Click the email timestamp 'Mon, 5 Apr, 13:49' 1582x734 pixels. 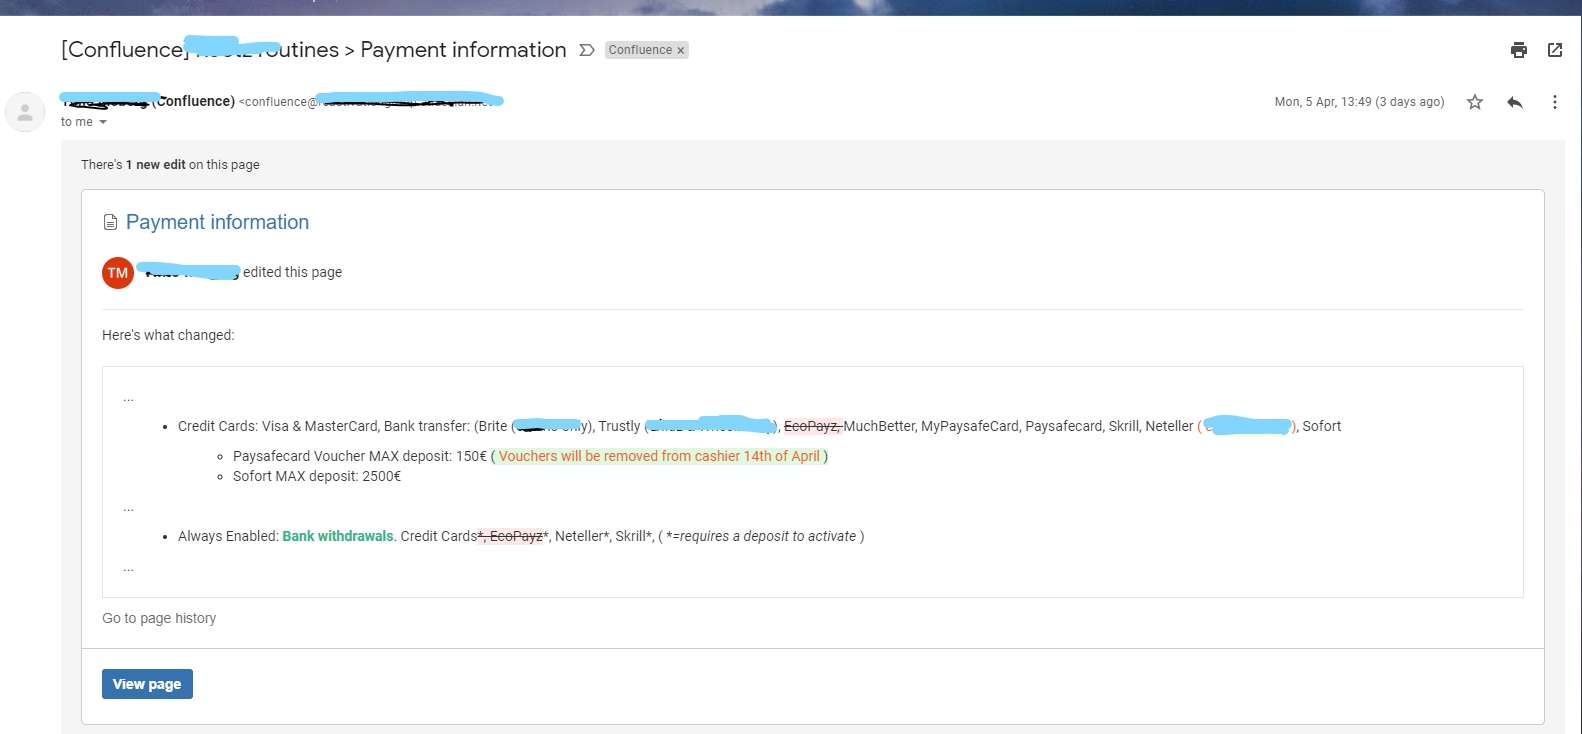1323,102
